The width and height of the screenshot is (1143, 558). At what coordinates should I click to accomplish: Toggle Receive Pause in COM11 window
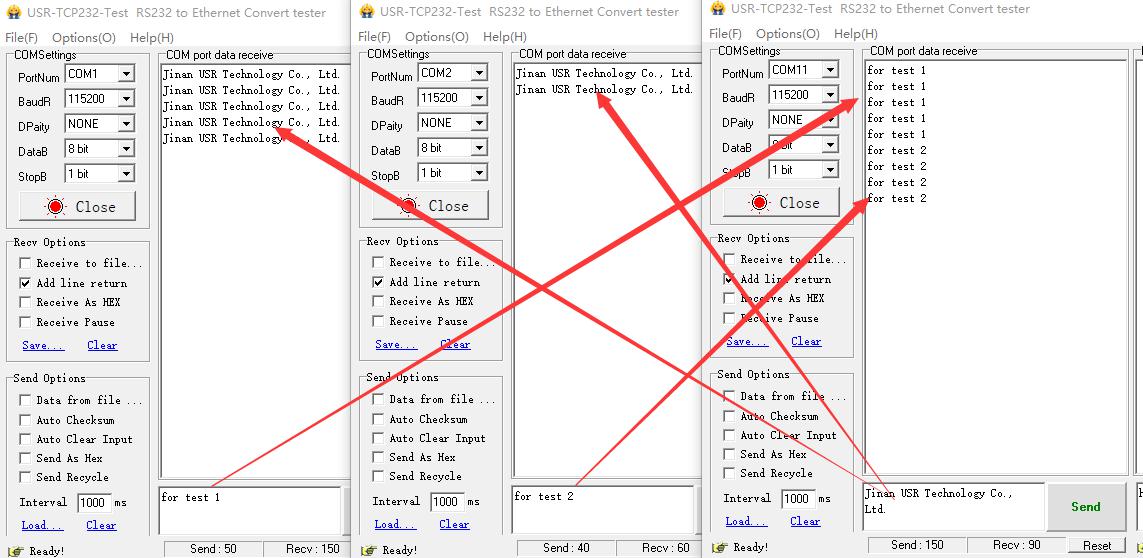point(729,318)
